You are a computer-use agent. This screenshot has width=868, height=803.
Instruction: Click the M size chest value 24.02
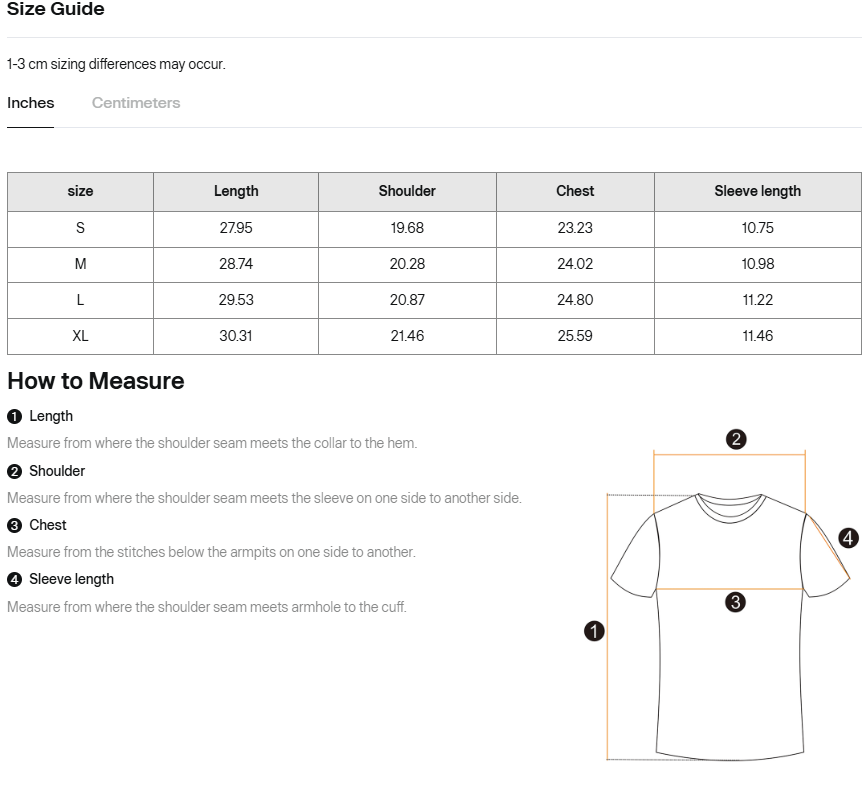tap(575, 264)
